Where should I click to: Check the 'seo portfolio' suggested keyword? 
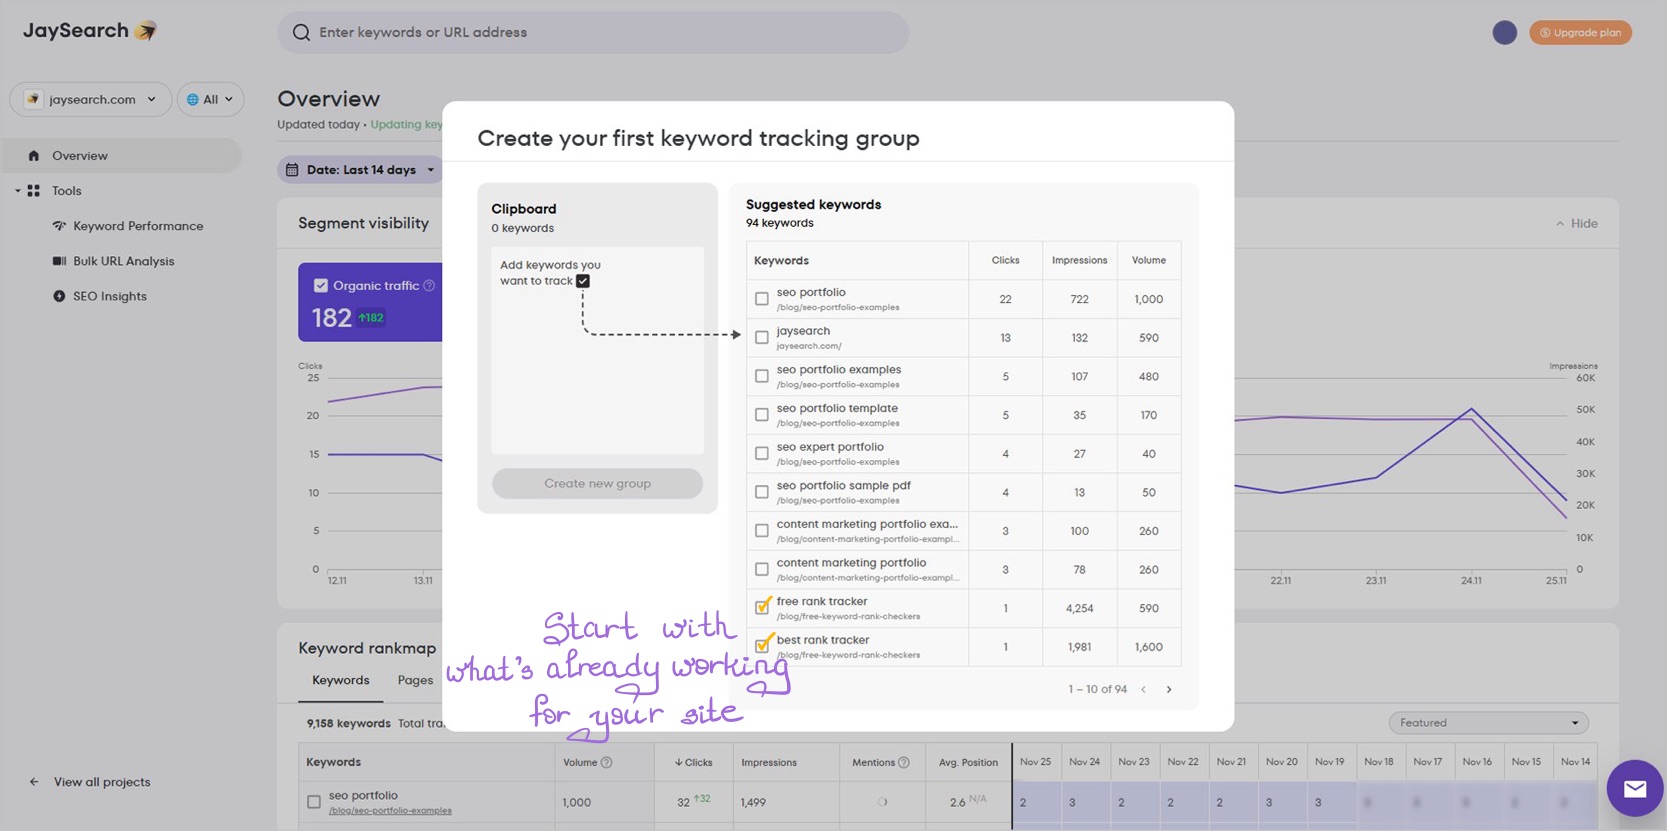point(762,299)
